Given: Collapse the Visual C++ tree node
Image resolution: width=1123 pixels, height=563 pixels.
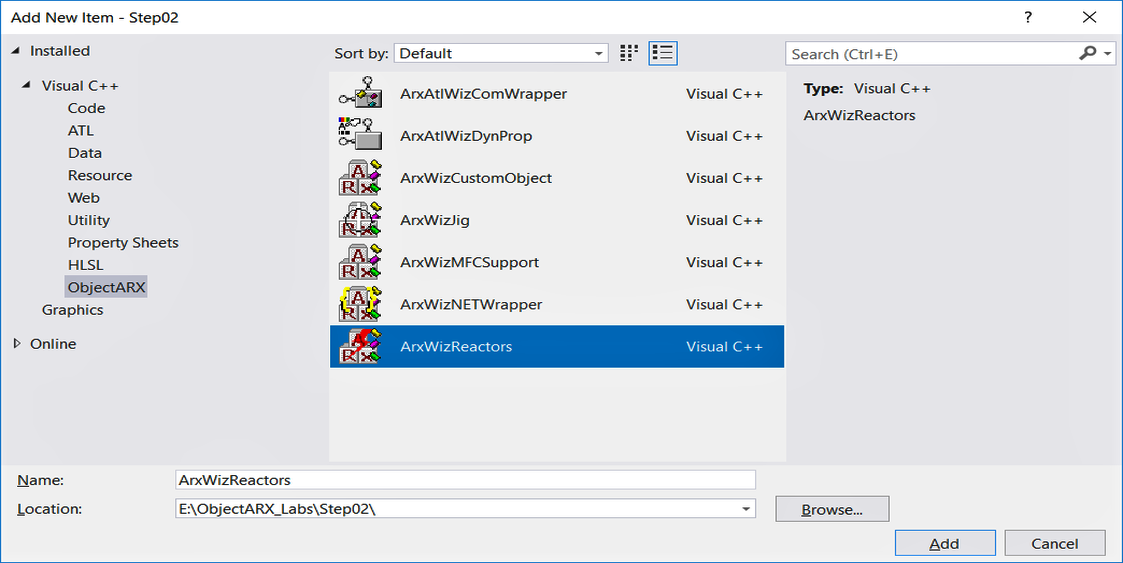Looking at the screenshot, I should pos(26,85).
